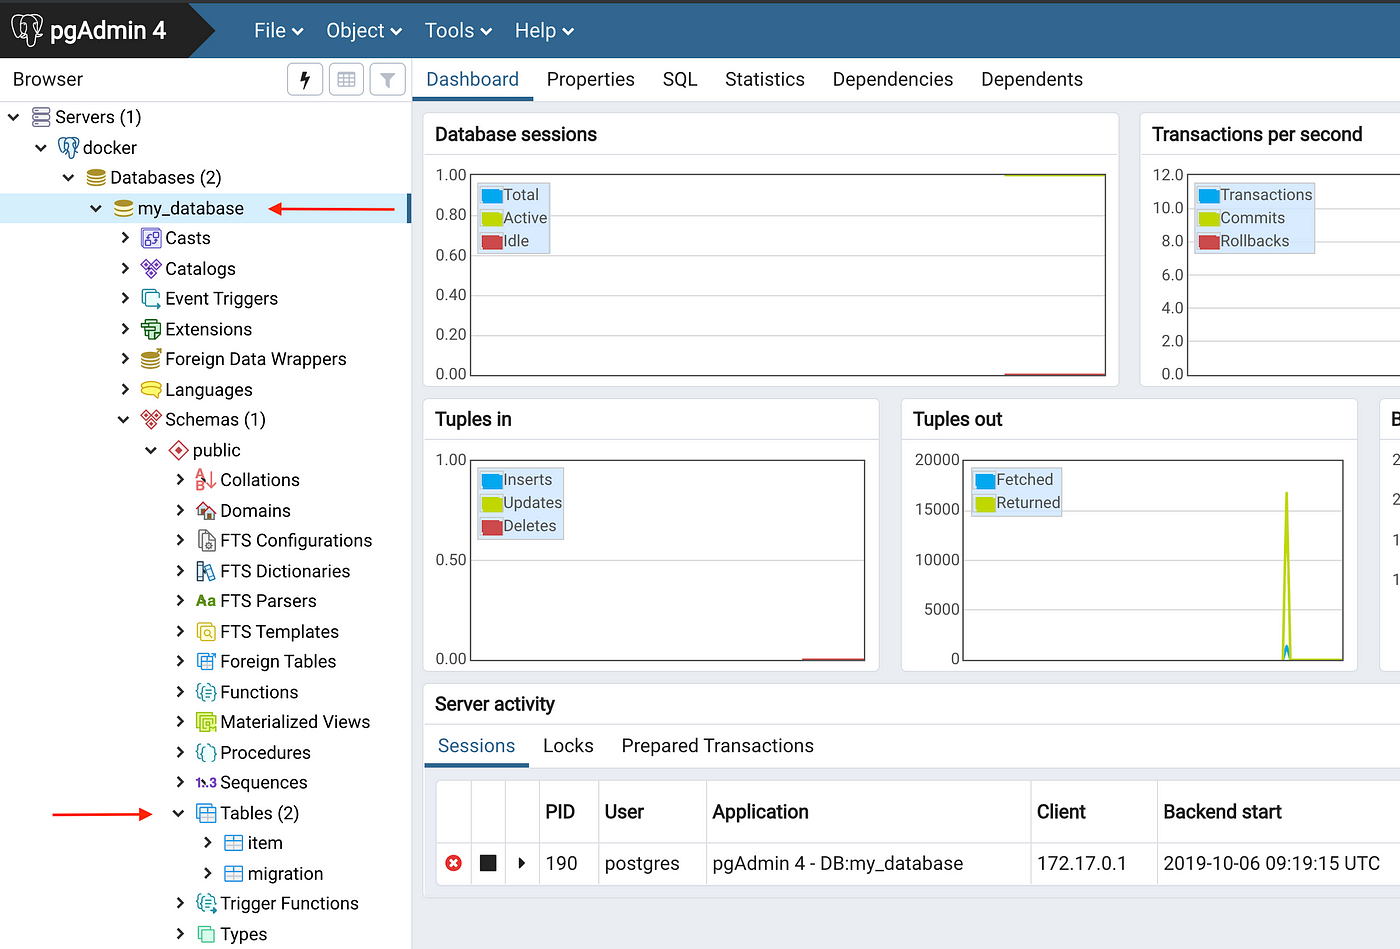Open the Tools menu

click(458, 31)
